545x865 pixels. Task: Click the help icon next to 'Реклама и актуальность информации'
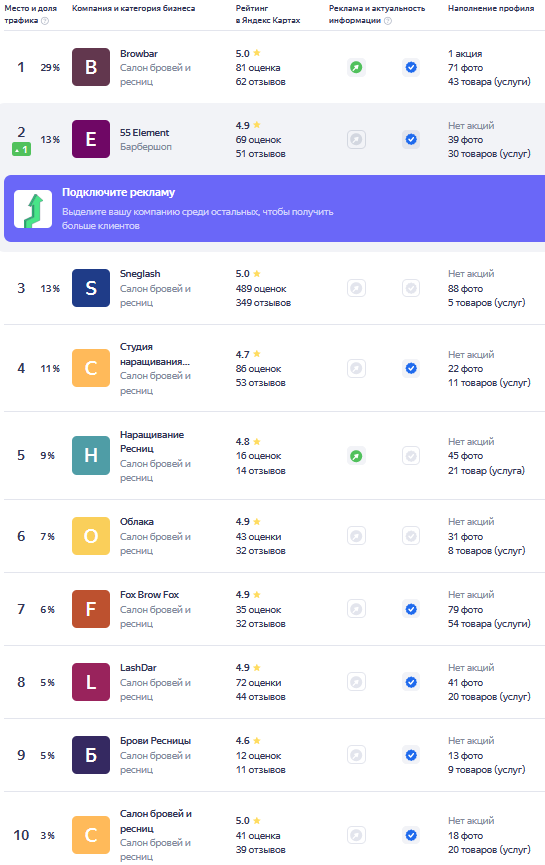(x=388, y=21)
